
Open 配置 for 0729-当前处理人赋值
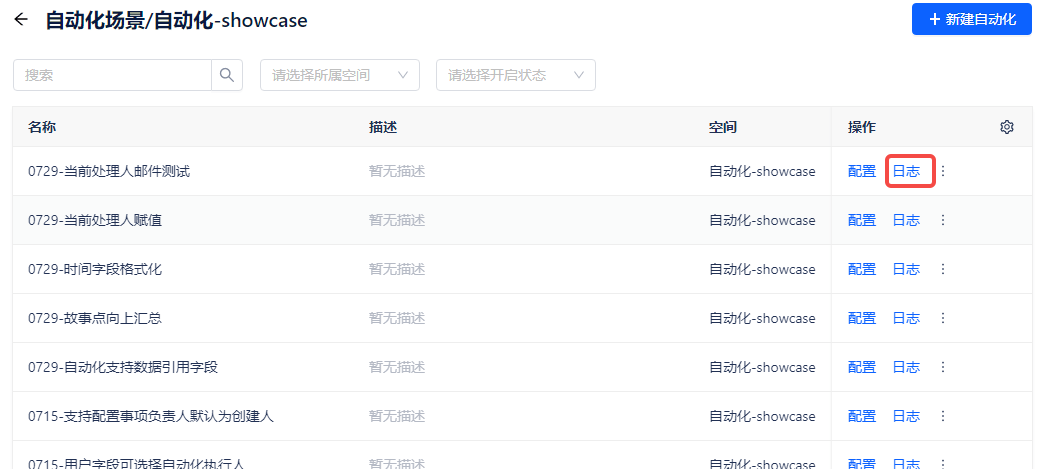pos(862,220)
